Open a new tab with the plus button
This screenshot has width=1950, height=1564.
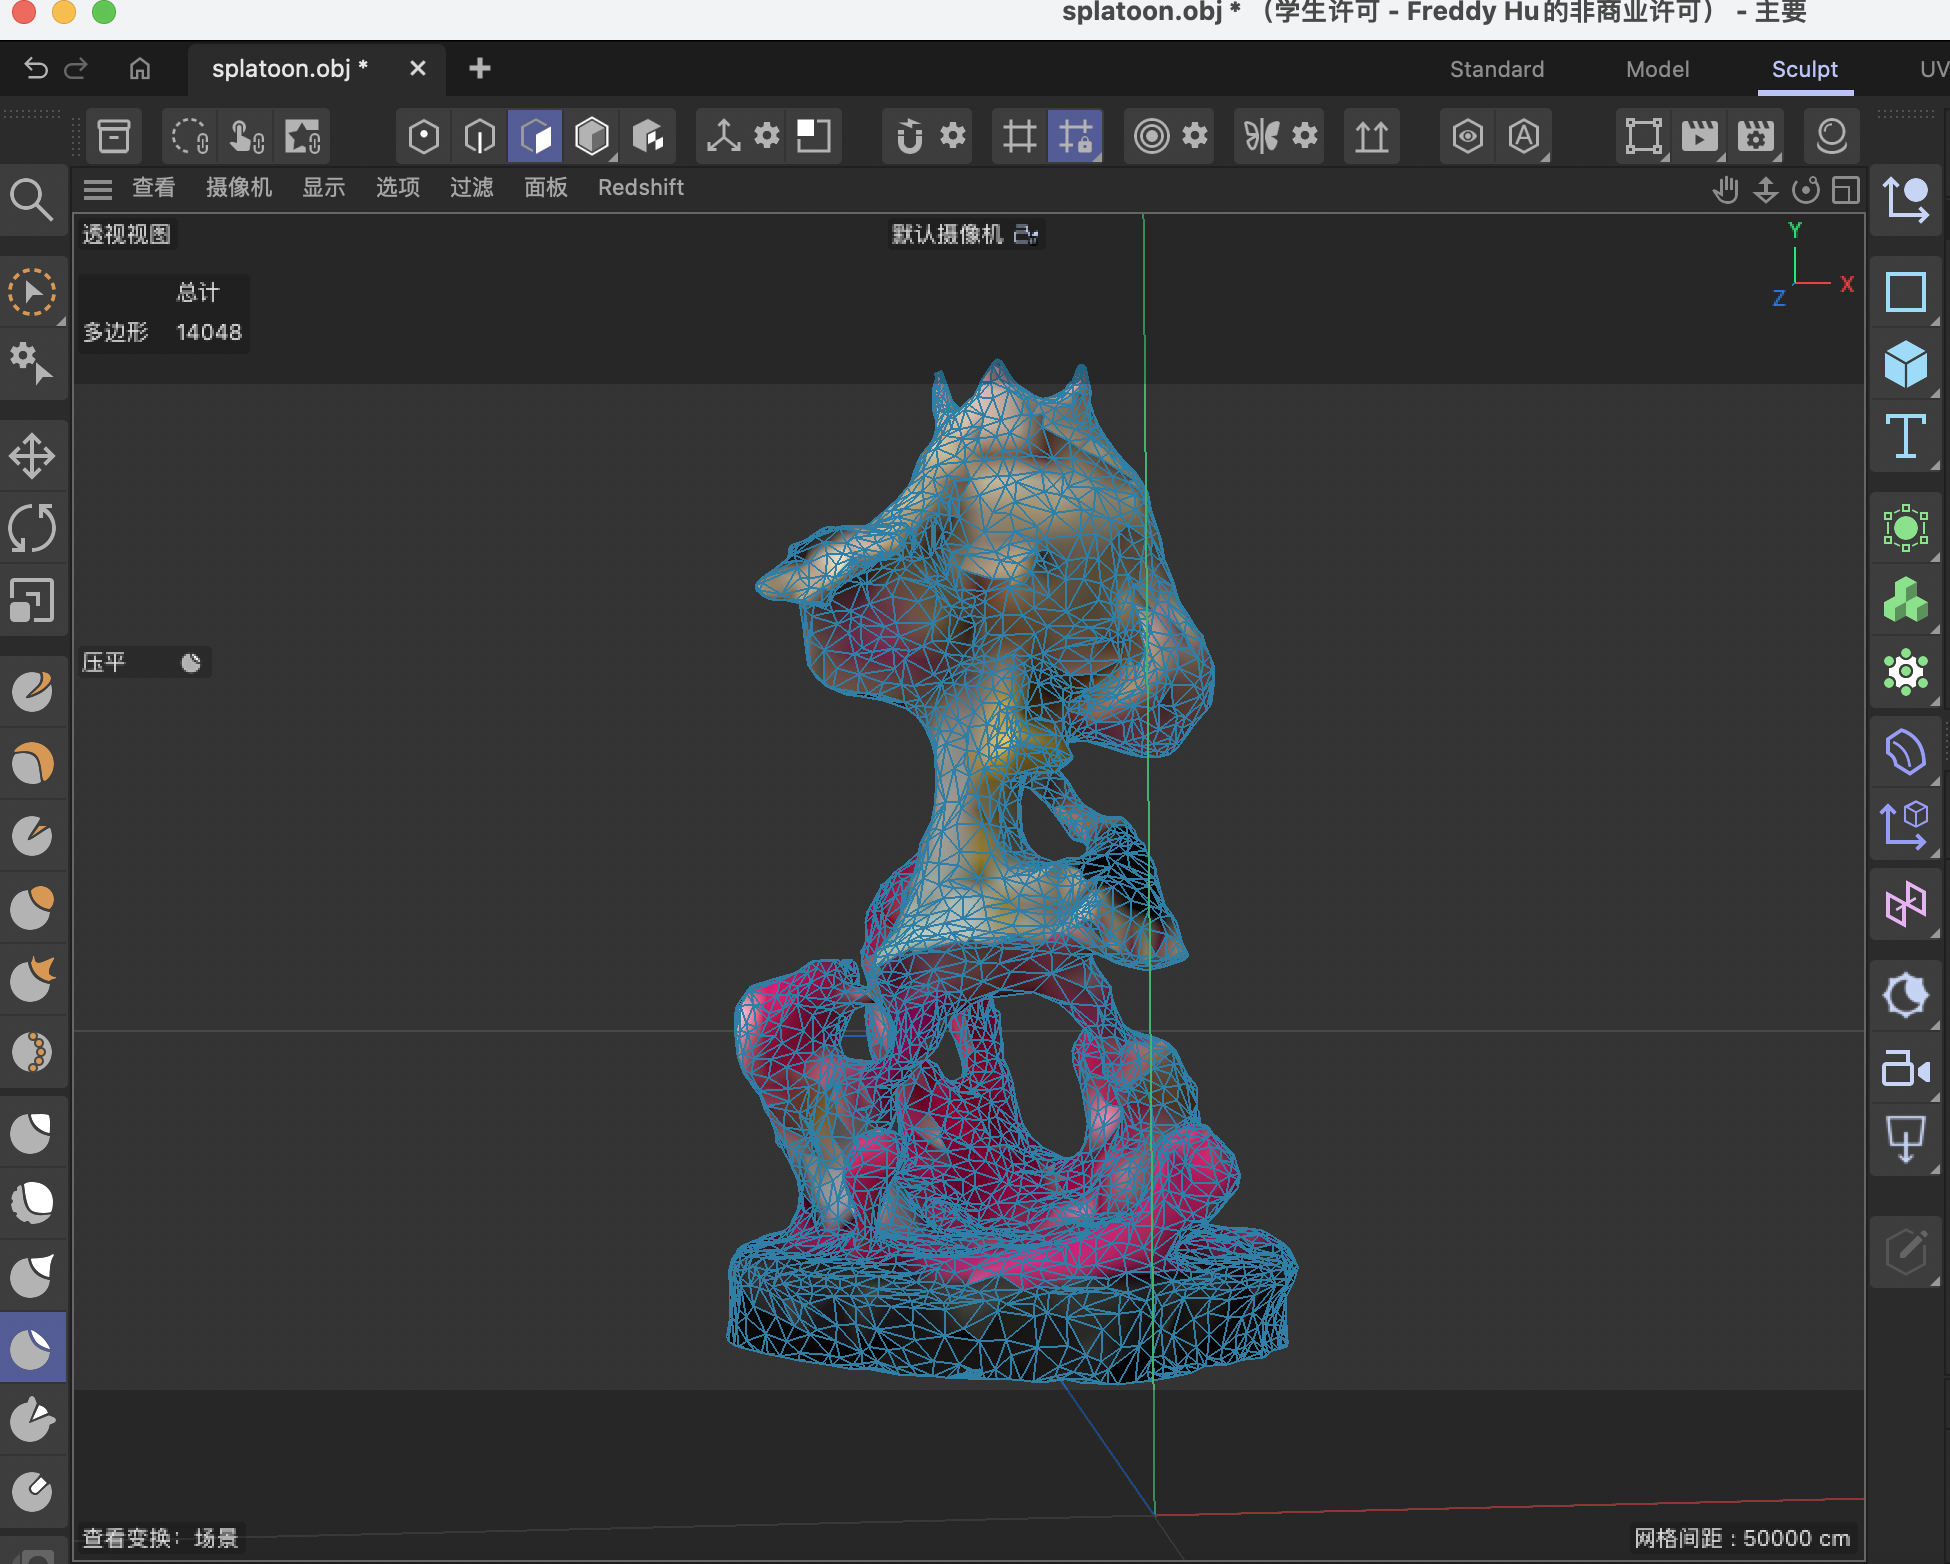tap(479, 68)
